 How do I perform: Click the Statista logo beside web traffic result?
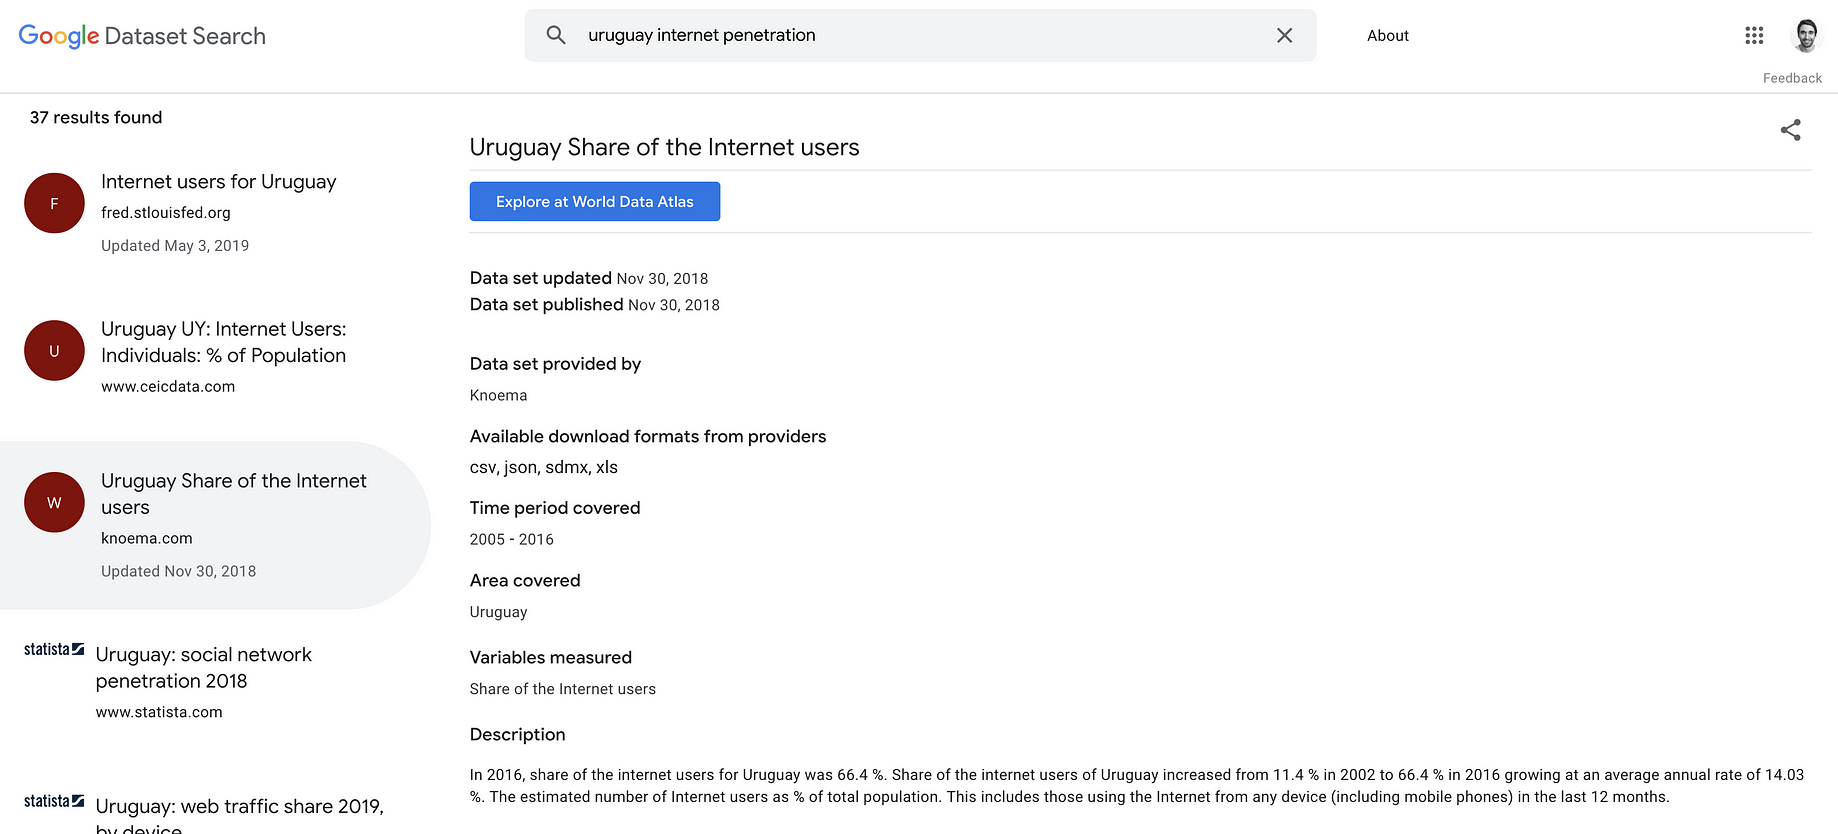[x=54, y=801]
